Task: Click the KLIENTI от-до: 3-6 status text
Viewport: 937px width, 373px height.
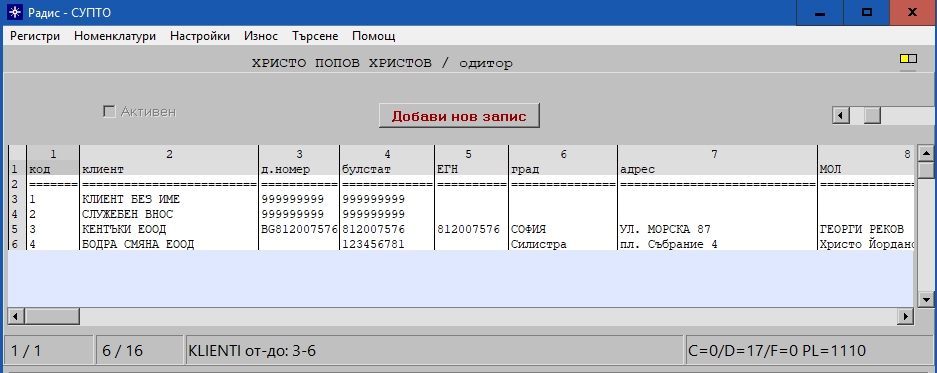Action: pos(252,350)
